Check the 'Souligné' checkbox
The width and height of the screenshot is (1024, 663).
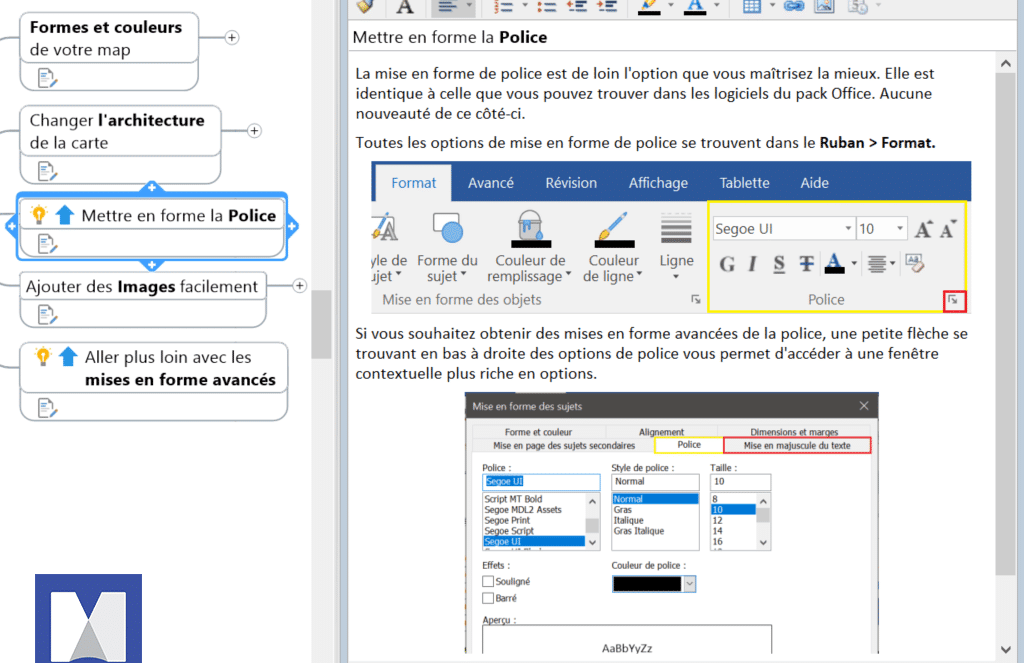488,581
